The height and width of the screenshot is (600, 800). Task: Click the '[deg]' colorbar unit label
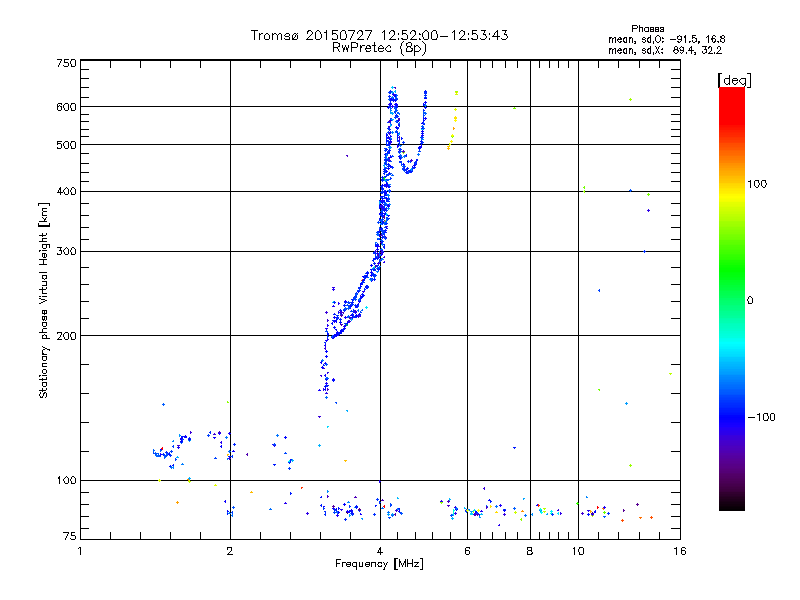click(734, 80)
